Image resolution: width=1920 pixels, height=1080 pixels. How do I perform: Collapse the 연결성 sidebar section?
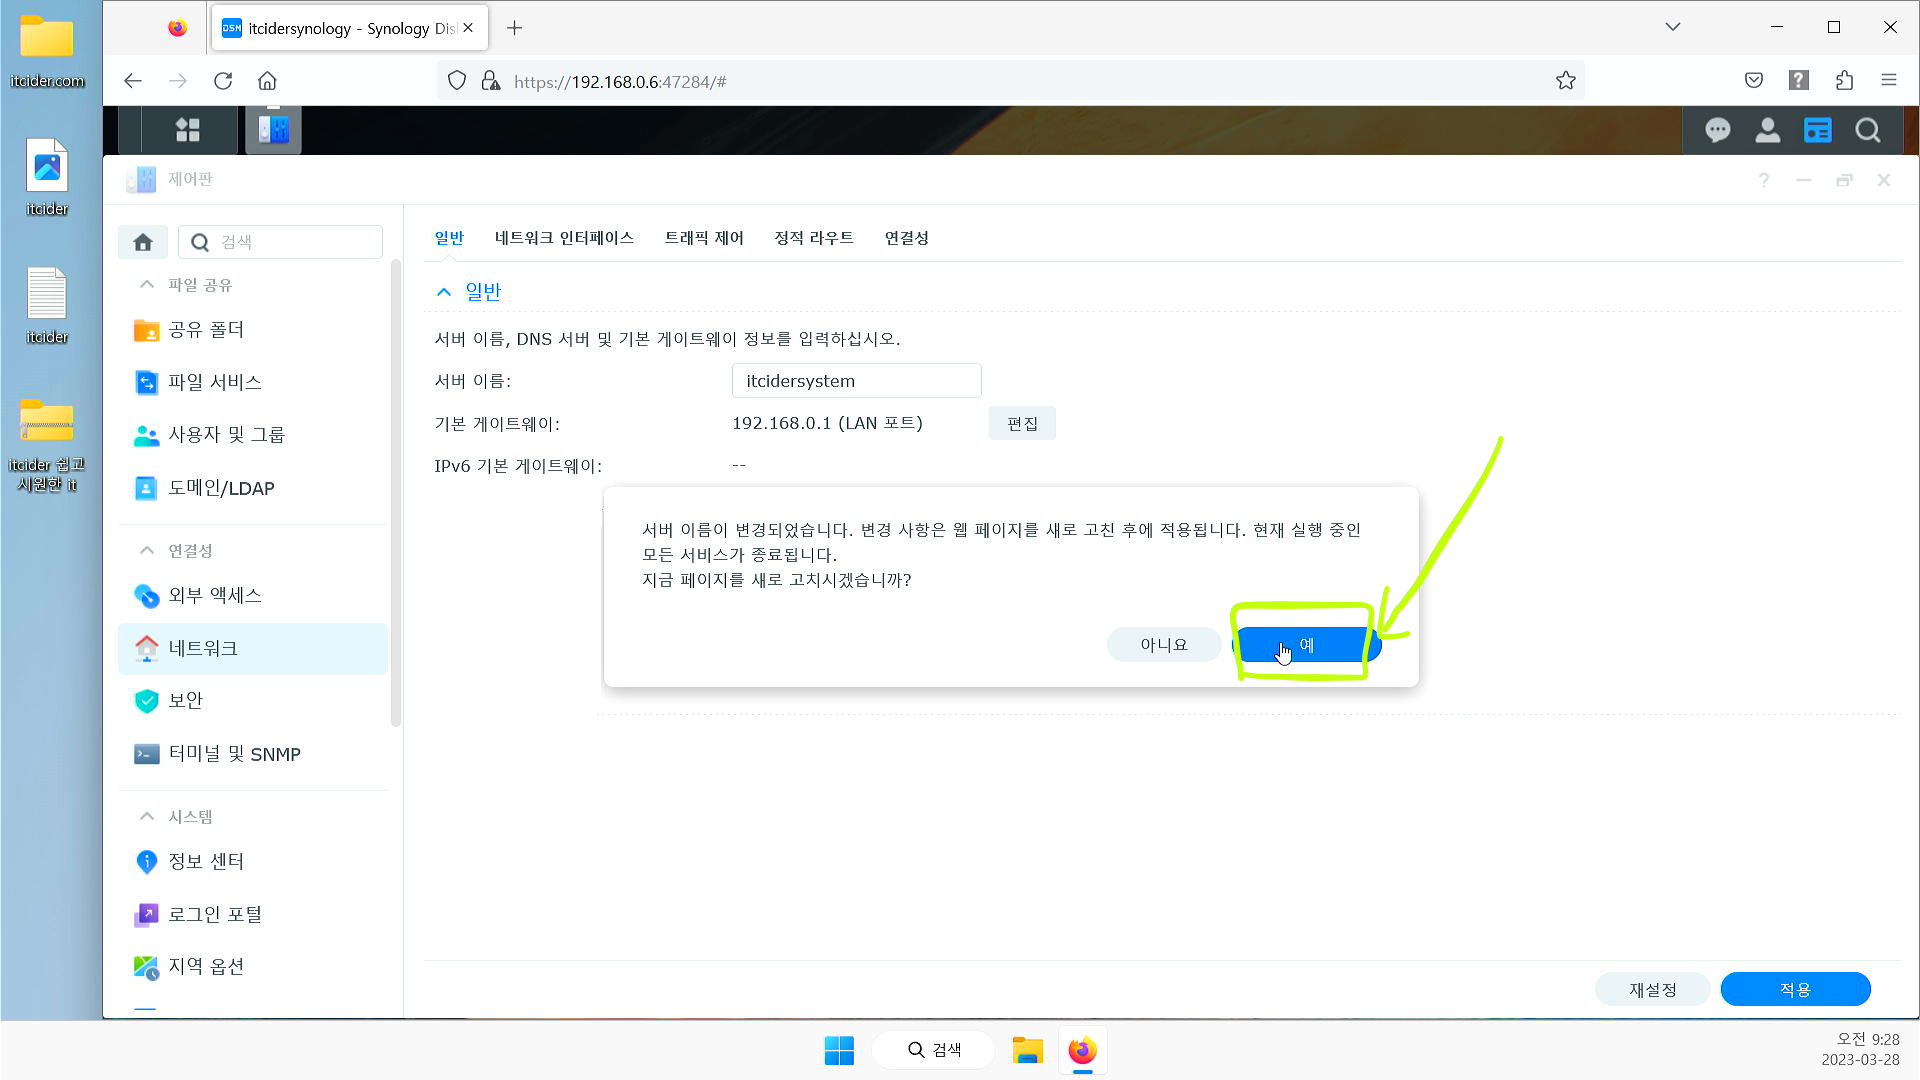[x=147, y=551]
